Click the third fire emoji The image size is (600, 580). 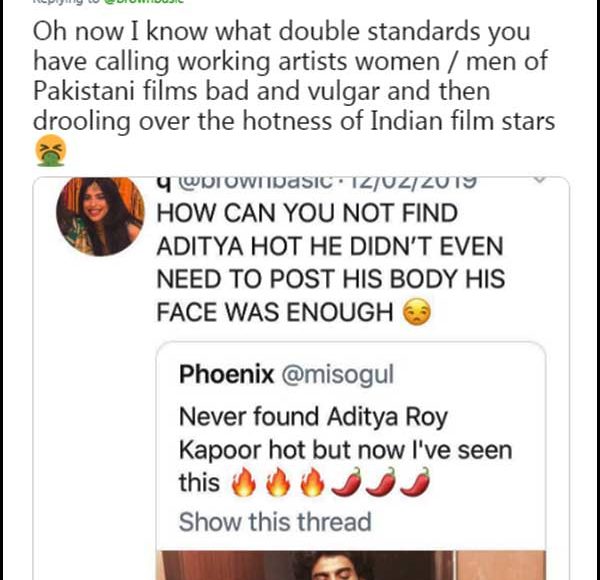coord(315,484)
